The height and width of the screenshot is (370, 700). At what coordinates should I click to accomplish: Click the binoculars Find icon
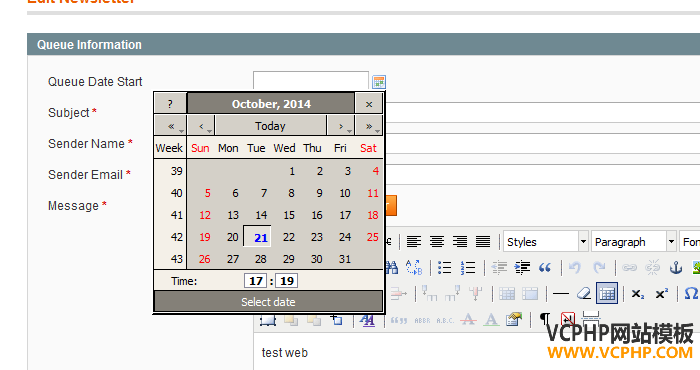tap(392, 268)
